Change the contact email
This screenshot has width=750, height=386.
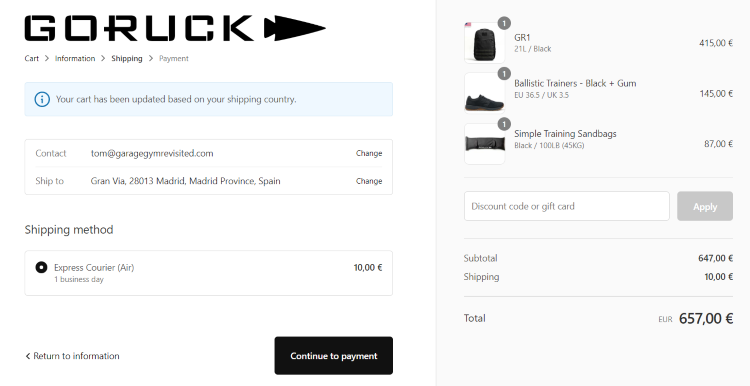point(369,154)
